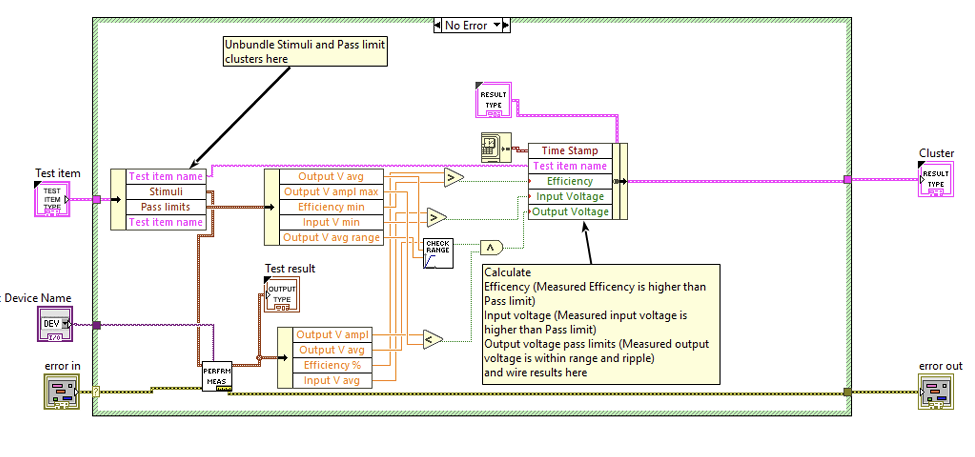Click the Test result OUTPUT TYPE terminal
Viewport: 975px width, 457px height.
pyautogui.click(x=281, y=294)
